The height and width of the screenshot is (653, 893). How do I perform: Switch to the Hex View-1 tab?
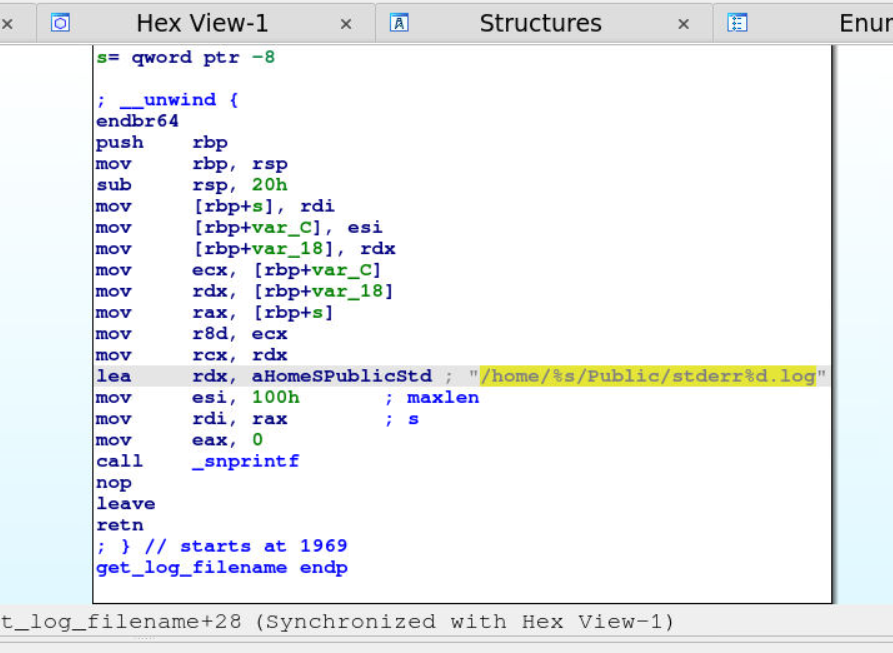[x=202, y=23]
